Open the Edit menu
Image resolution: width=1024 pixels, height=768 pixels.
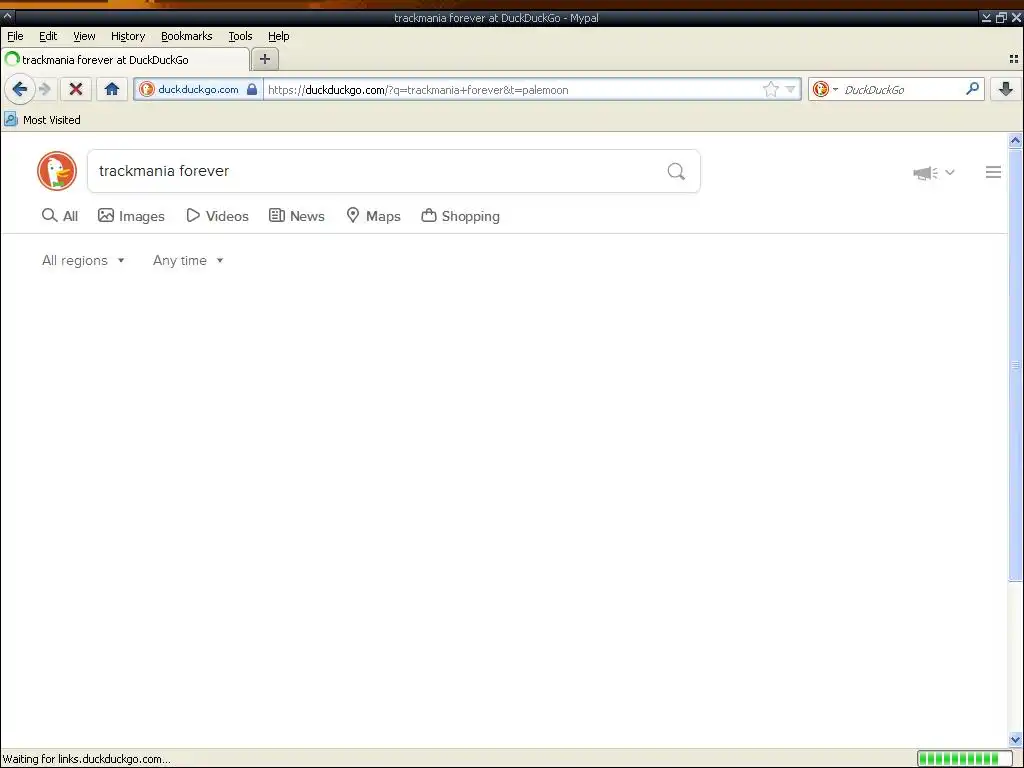click(x=48, y=36)
